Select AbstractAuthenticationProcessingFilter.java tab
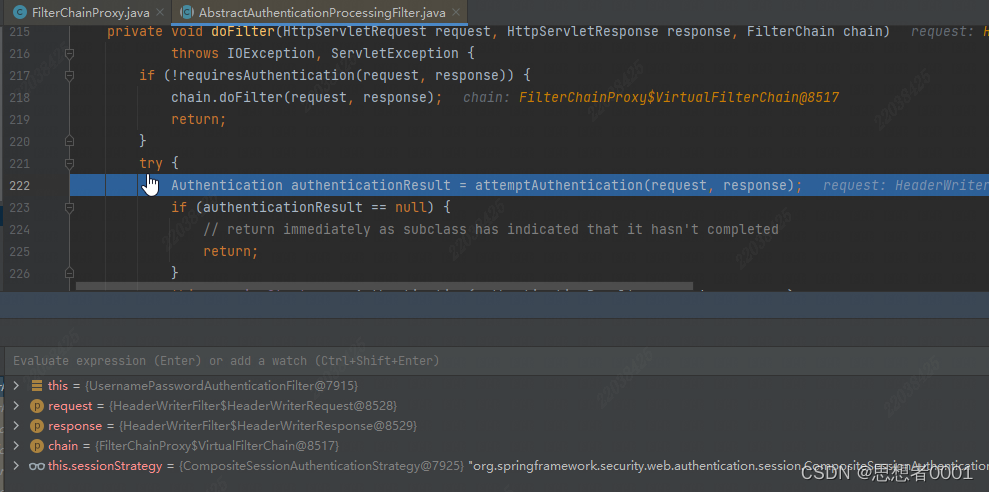The image size is (989, 492). [320, 13]
